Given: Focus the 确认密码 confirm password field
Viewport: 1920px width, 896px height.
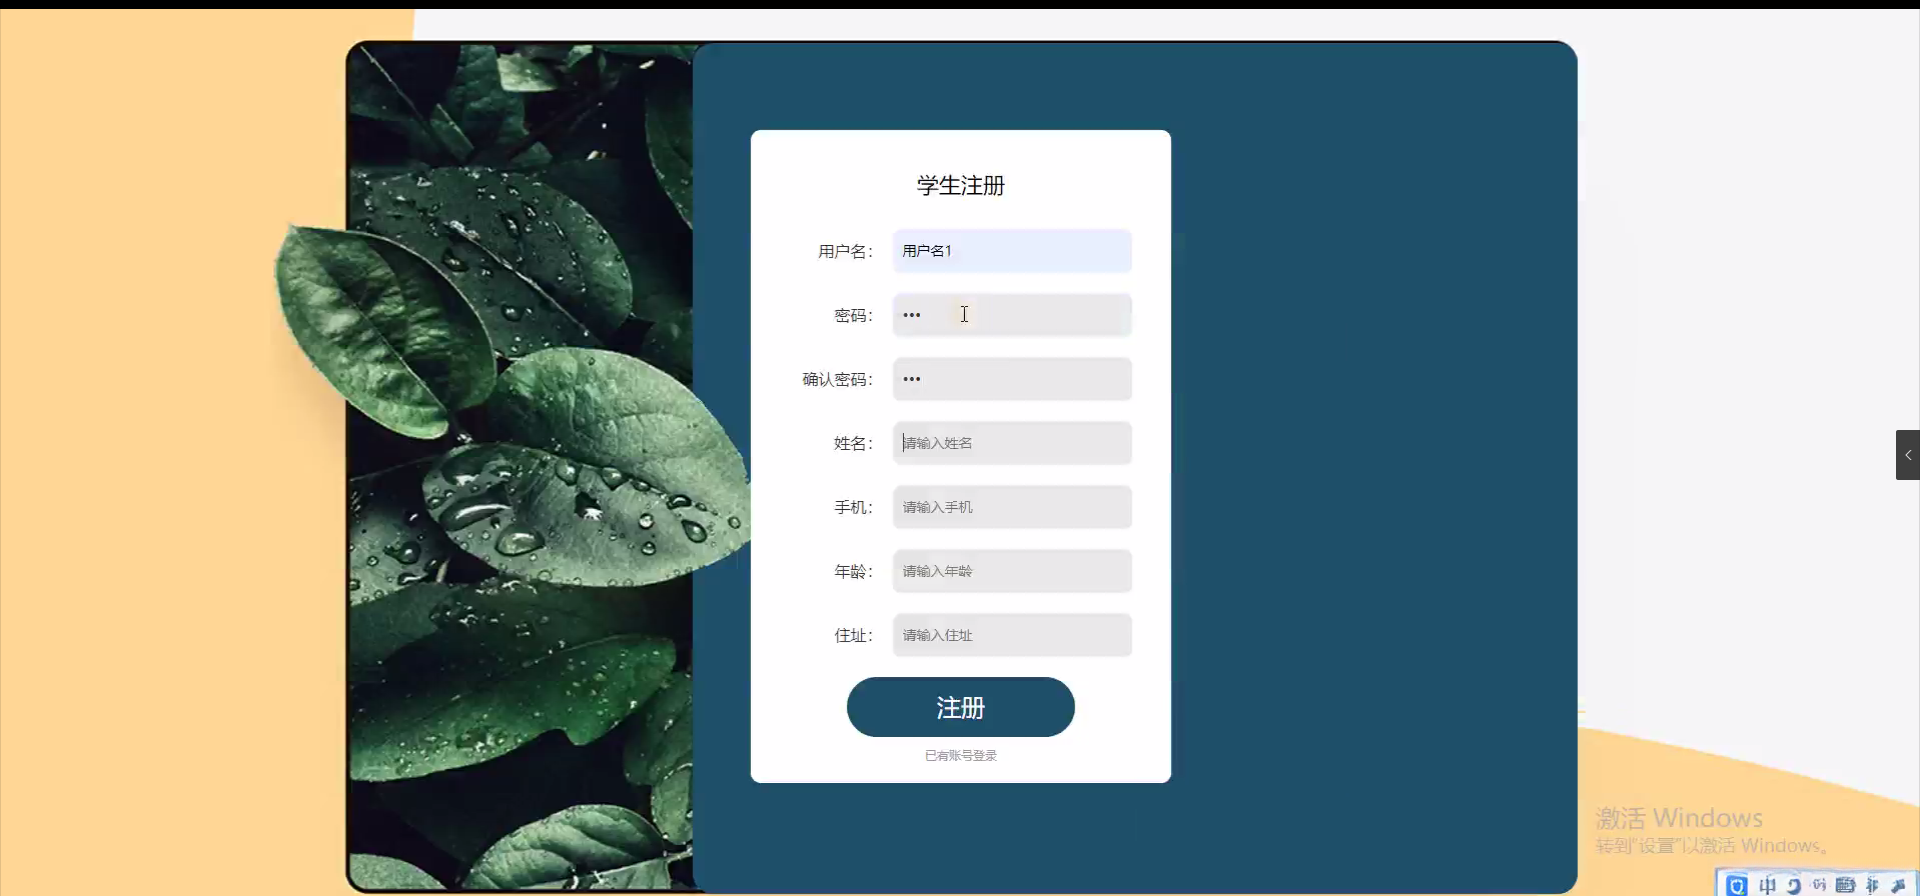Looking at the screenshot, I should (x=1012, y=379).
